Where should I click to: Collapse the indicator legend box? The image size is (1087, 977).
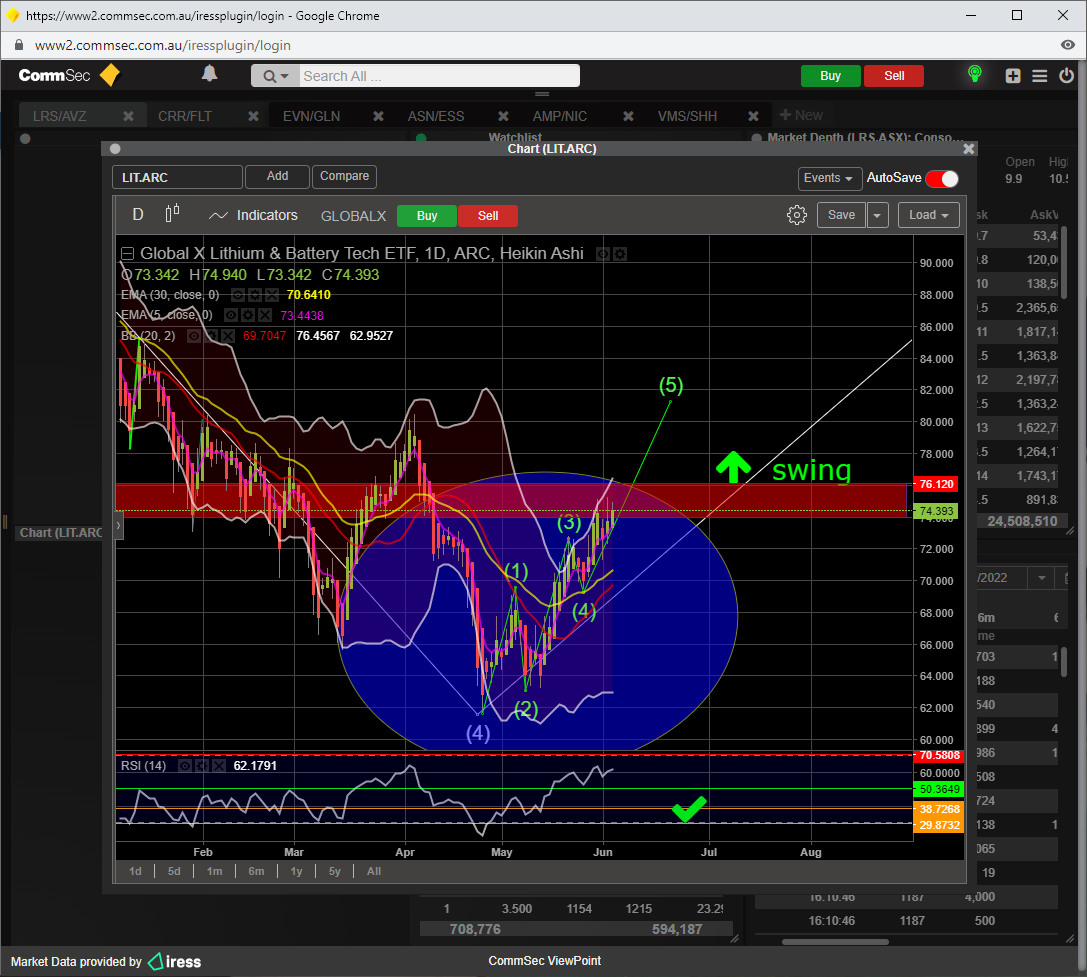pos(128,254)
